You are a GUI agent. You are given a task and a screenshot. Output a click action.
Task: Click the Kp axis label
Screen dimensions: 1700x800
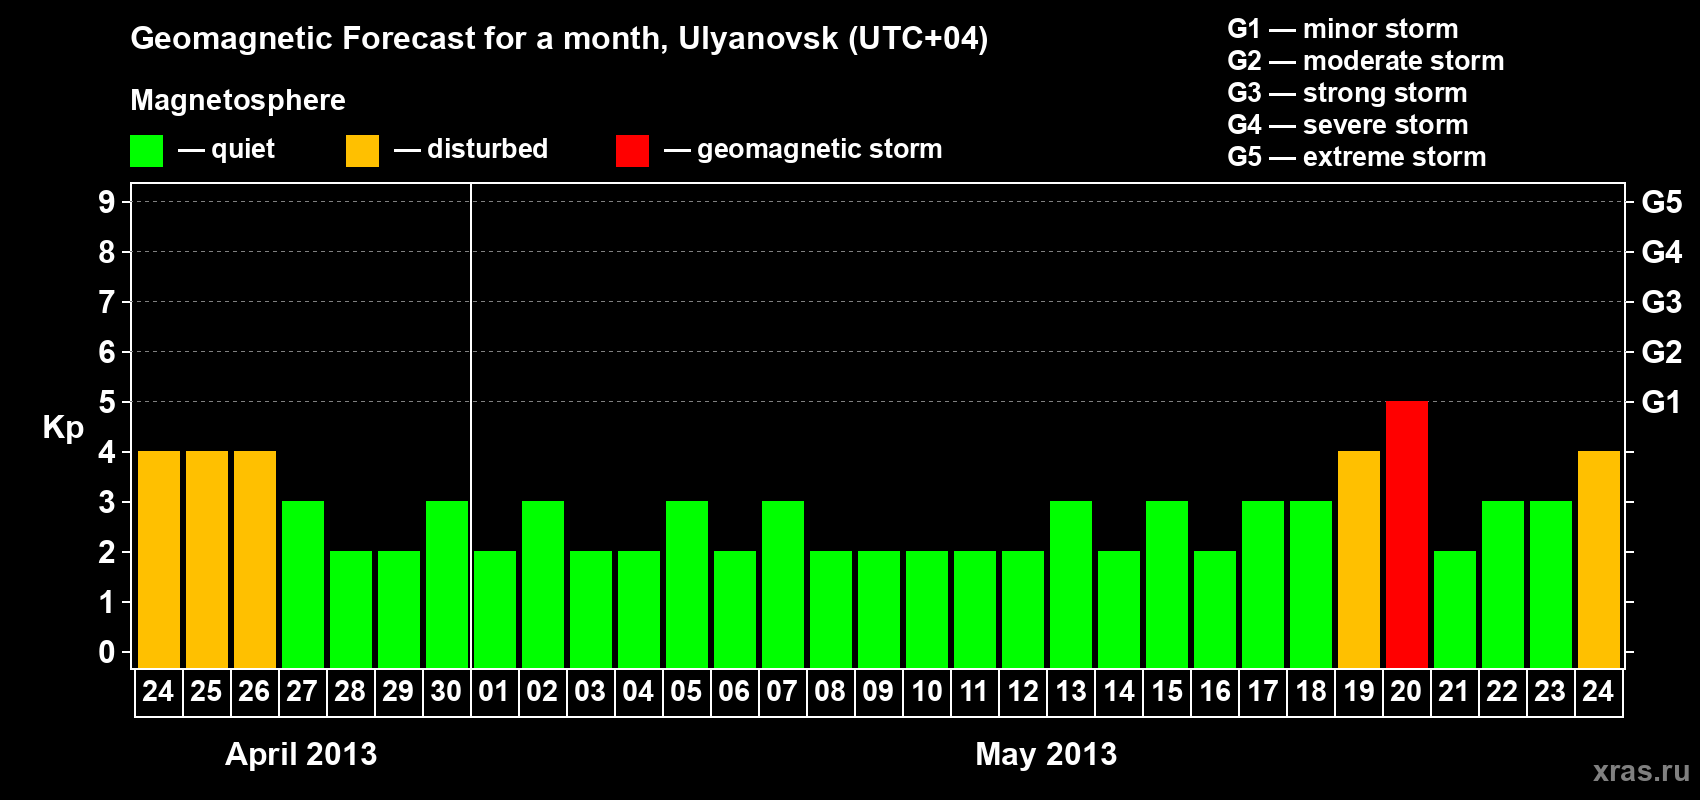click(63, 428)
